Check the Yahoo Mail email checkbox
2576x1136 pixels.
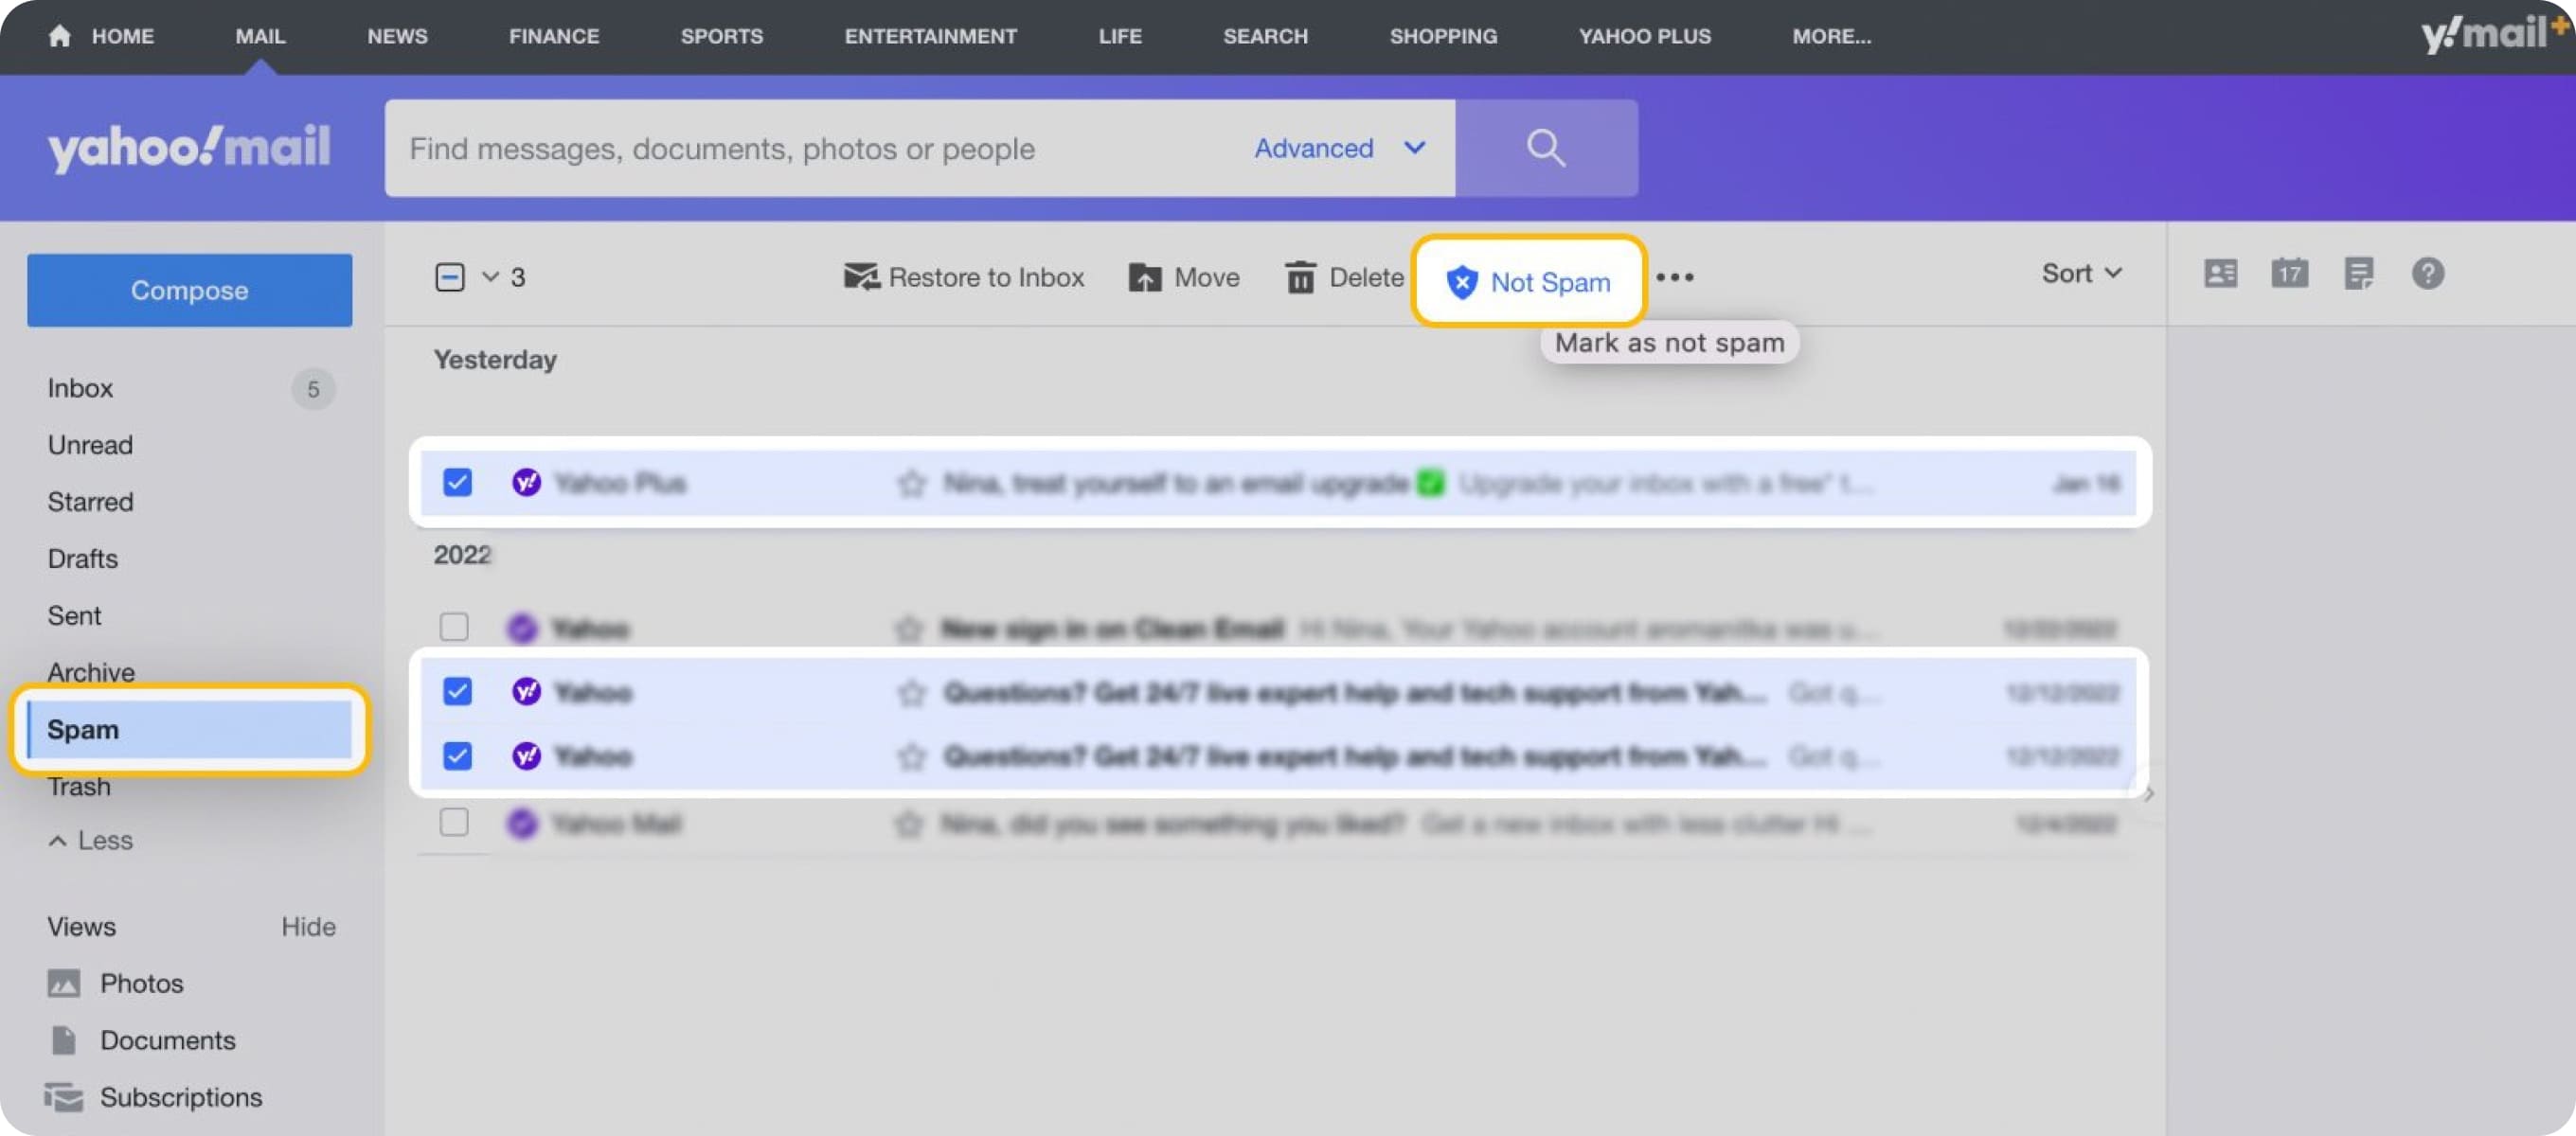tap(454, 822)
